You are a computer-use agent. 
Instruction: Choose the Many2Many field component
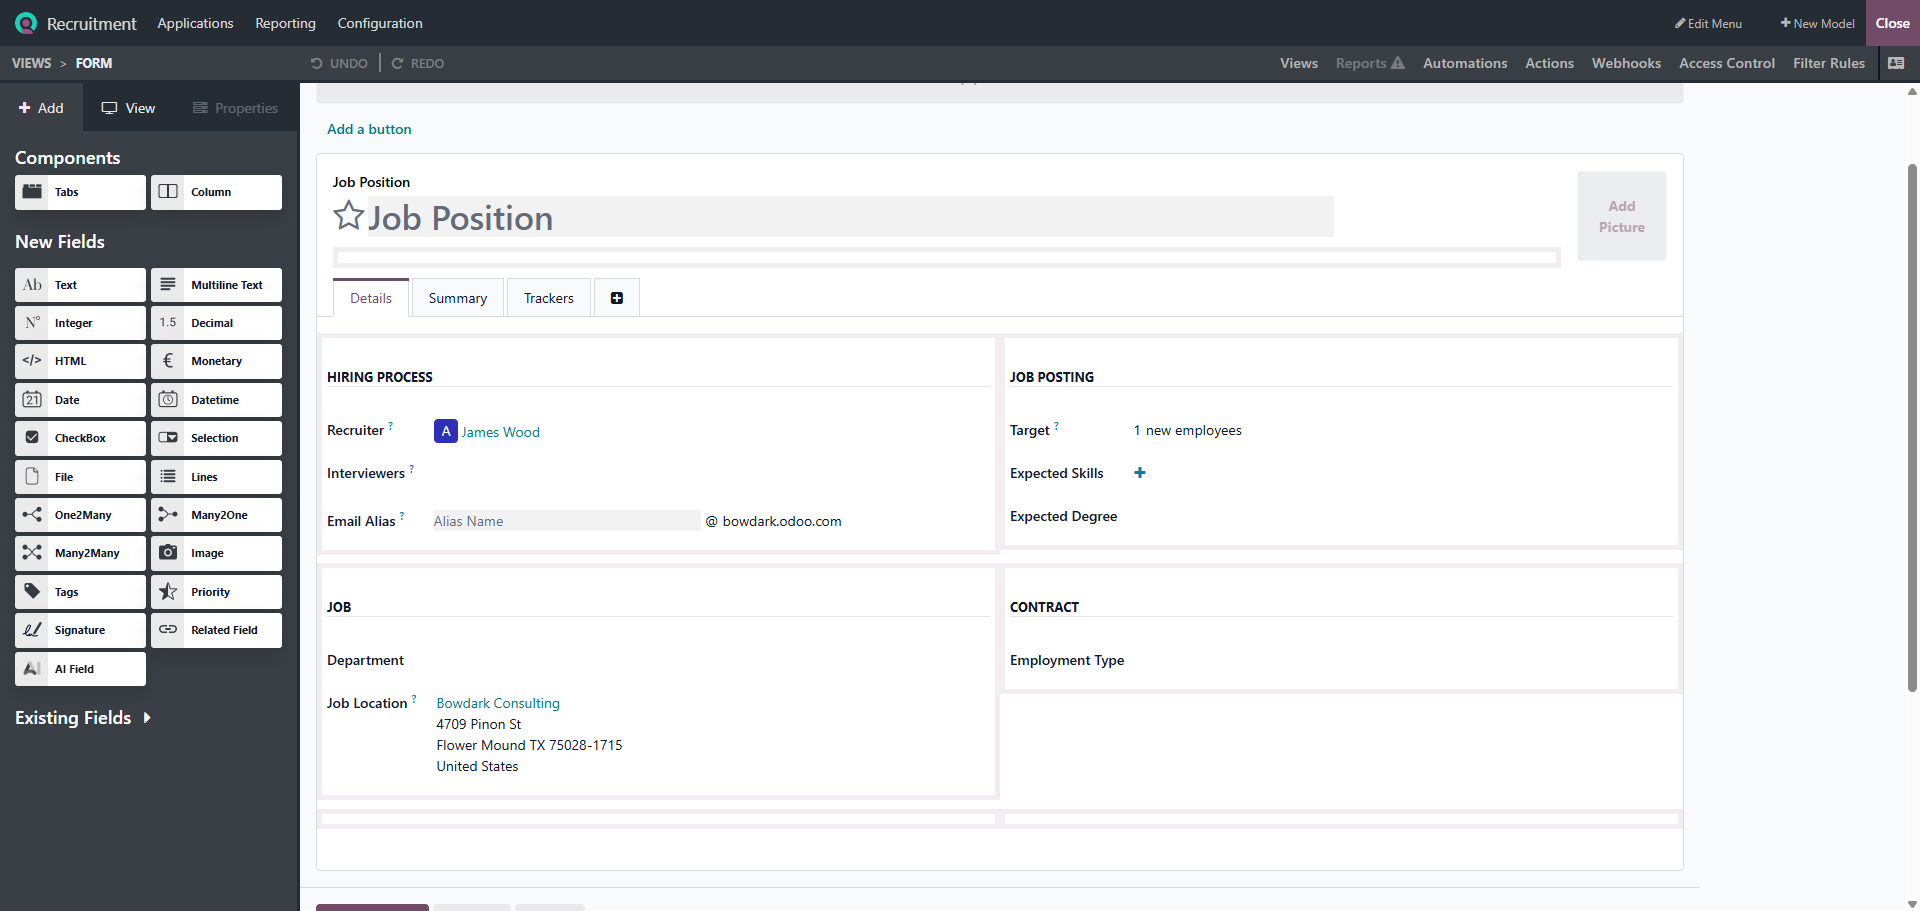click(80, 553)
